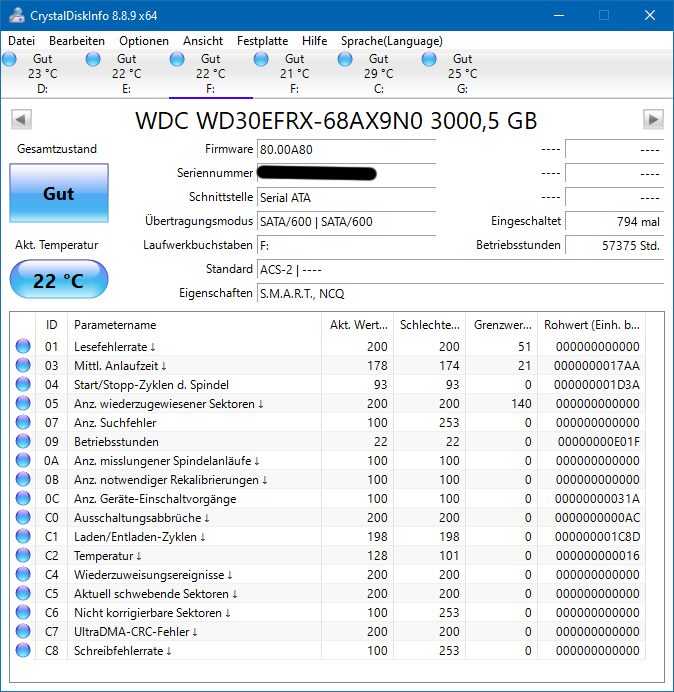
Task: Click status orb of Nicht korrigierbare Sektoren row
Action: coord(23,612)
